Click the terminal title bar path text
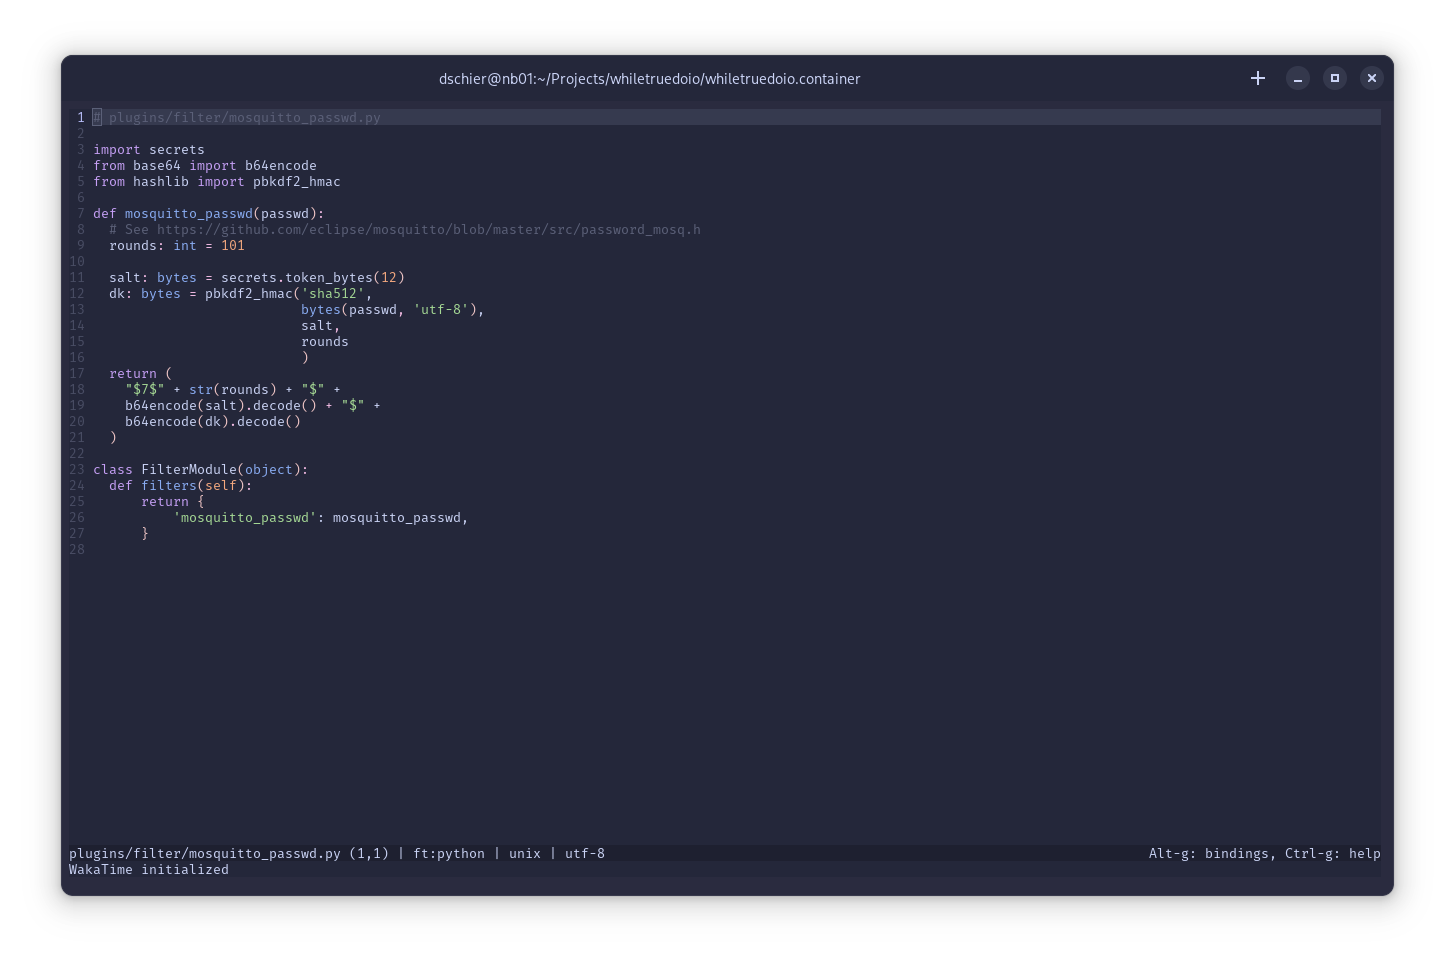This screenshot has height=963, width=1455. coord(649,79)
